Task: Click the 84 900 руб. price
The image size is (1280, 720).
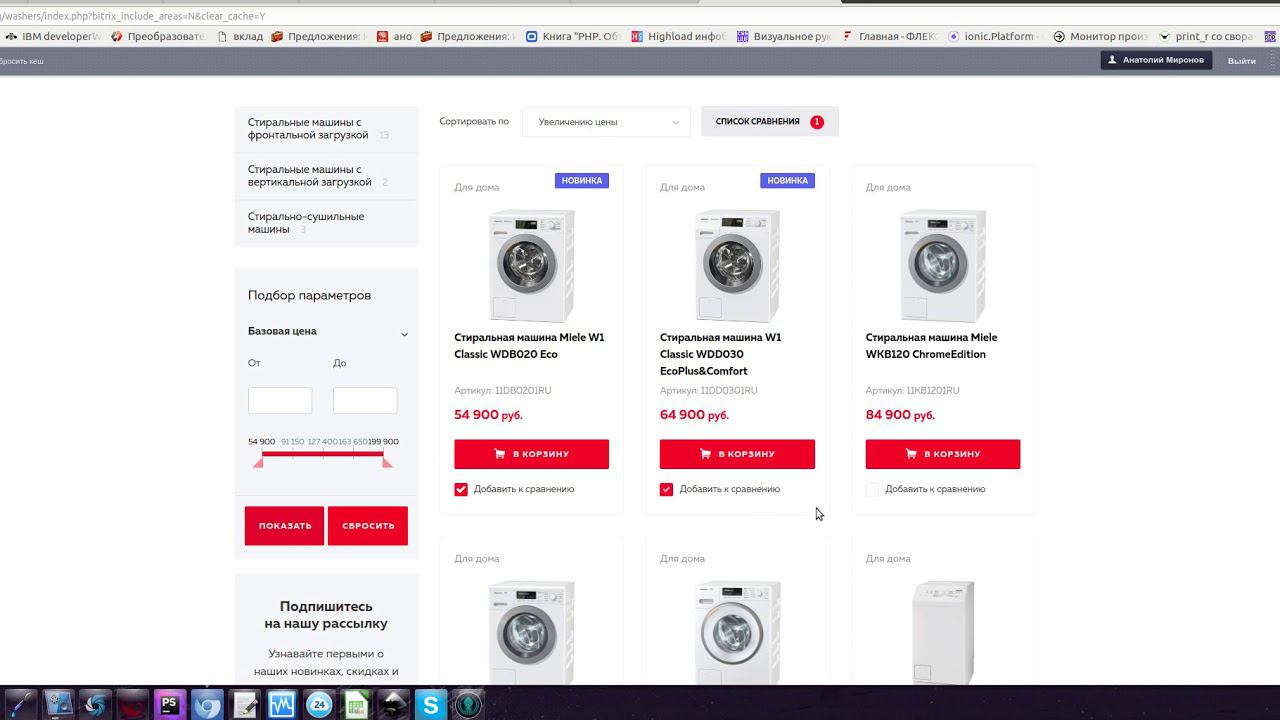Action: 900,415
